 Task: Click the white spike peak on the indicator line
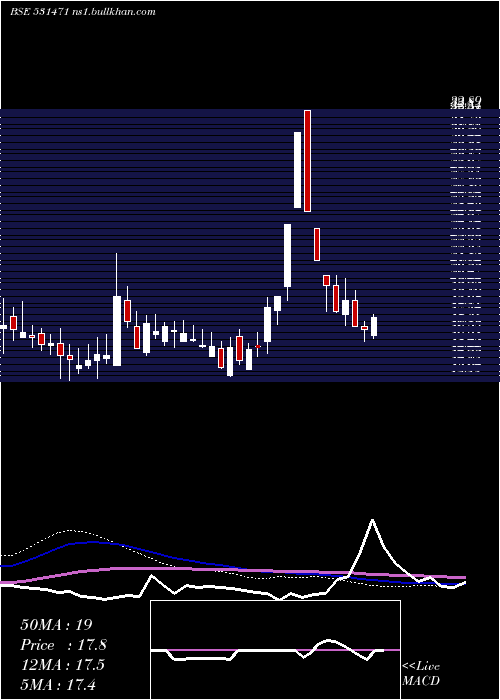[372, 521]
